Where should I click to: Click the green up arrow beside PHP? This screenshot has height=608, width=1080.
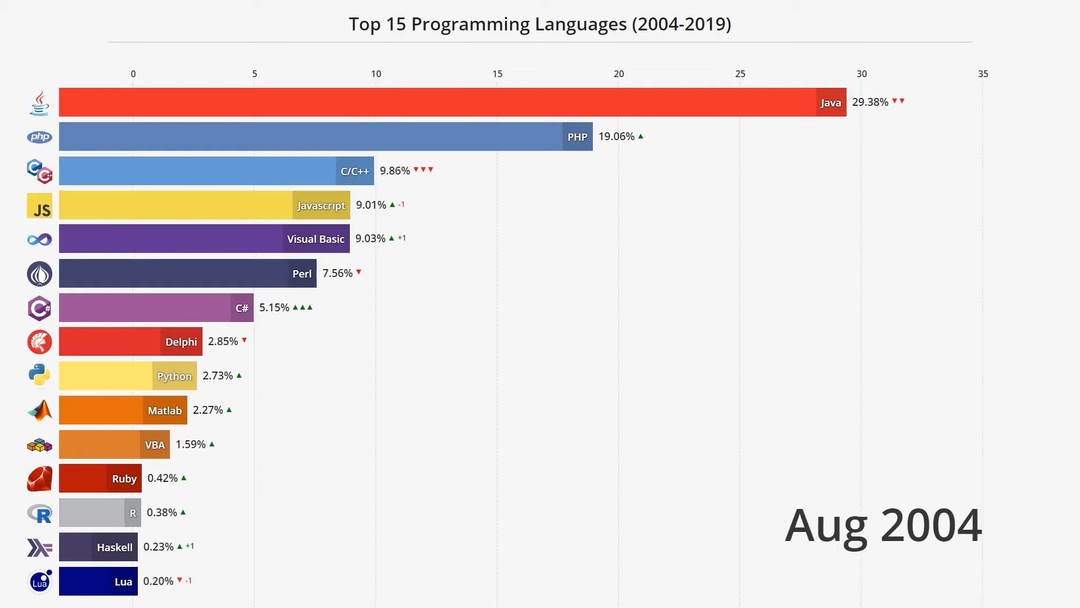(641, 136)
